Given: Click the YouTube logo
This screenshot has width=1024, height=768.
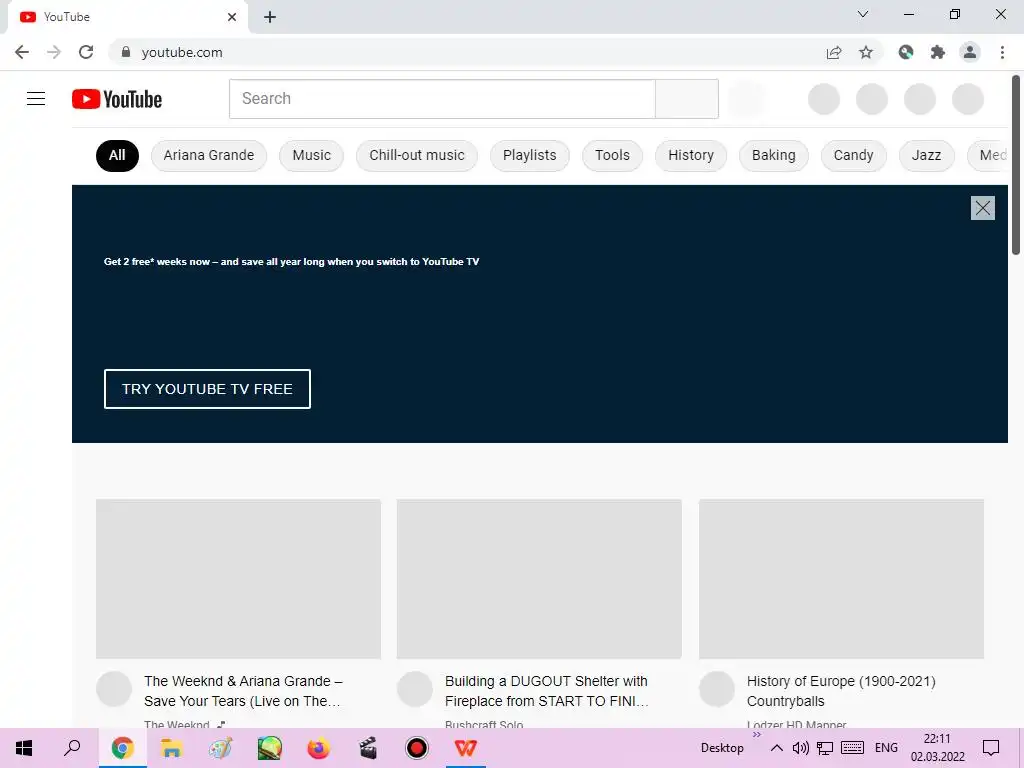Looking at the screenshot, I should [117, 99].
